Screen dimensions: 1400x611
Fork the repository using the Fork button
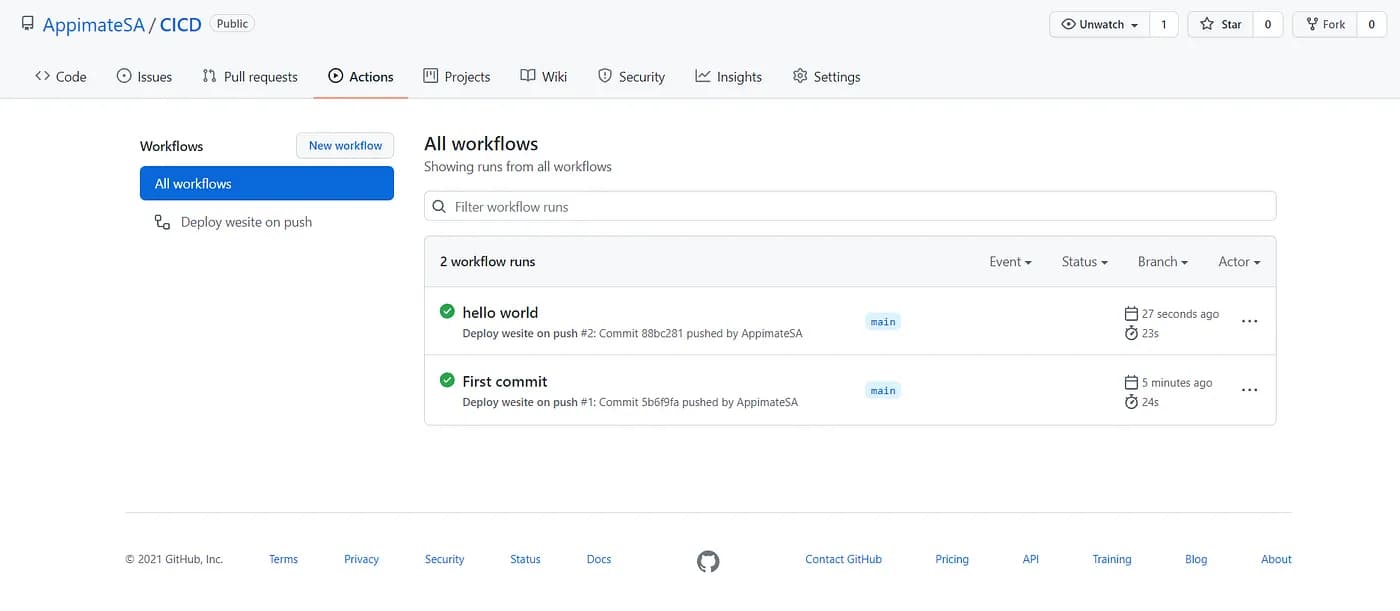point(1326,24)
